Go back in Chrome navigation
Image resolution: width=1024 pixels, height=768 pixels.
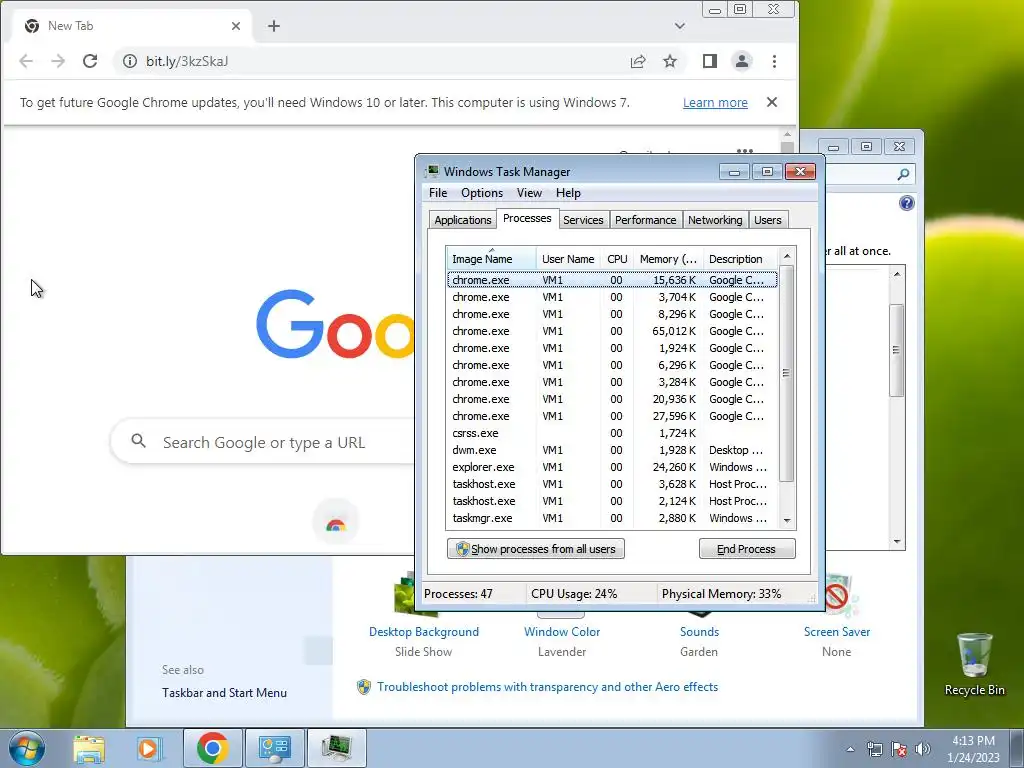(x=26, y=61)
